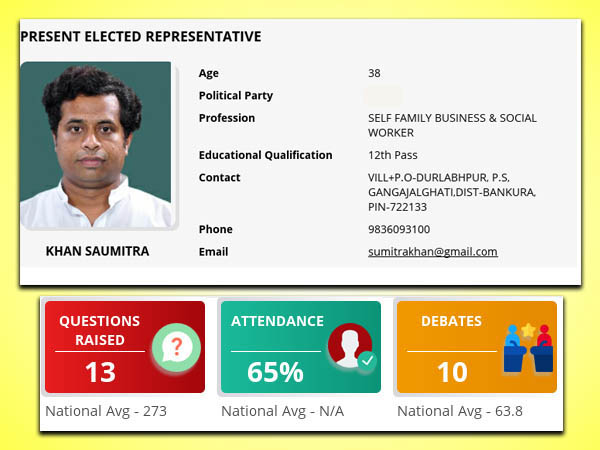Click the National Avg - 273 label
Image resolution: width=600 pixels, height=450 pixels.
coord(106,411)
